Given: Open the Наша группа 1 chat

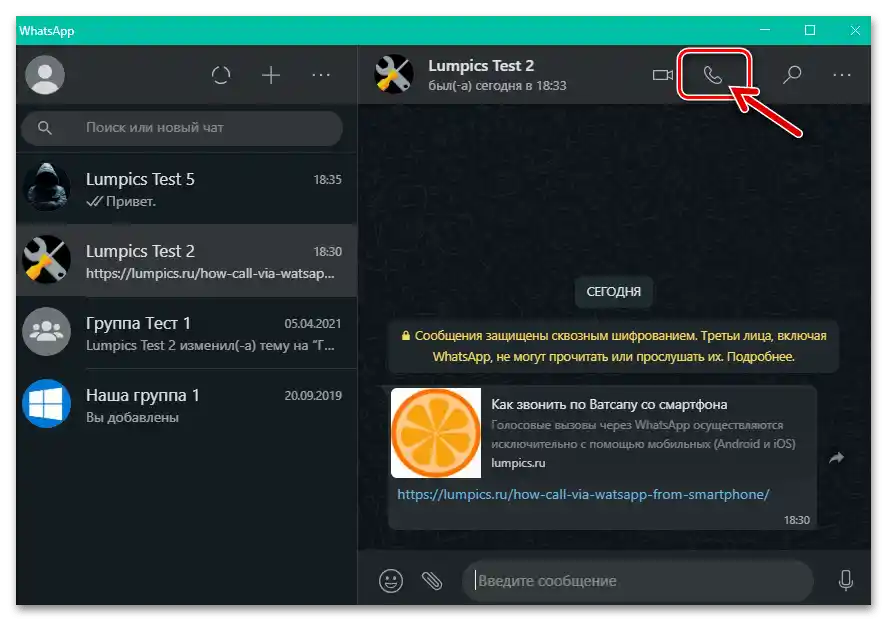Looking at the screenshot, I should point(187,404).
